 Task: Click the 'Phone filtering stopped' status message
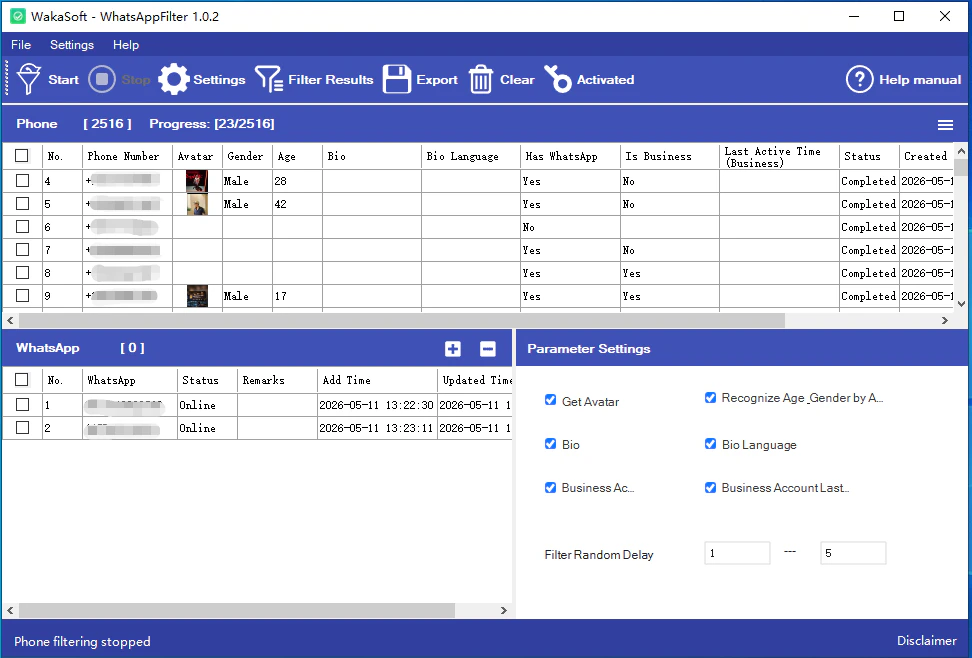click(x=82, y=641)
